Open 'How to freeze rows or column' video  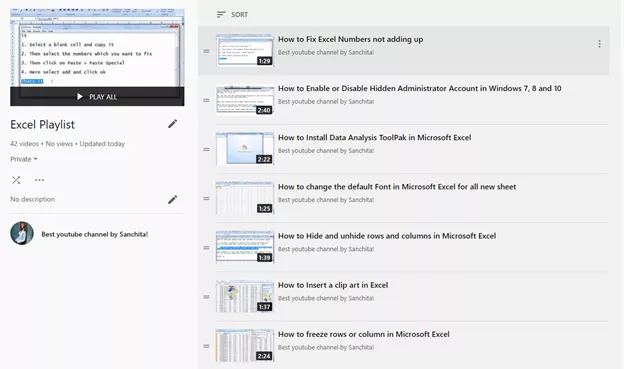point(363,334)
